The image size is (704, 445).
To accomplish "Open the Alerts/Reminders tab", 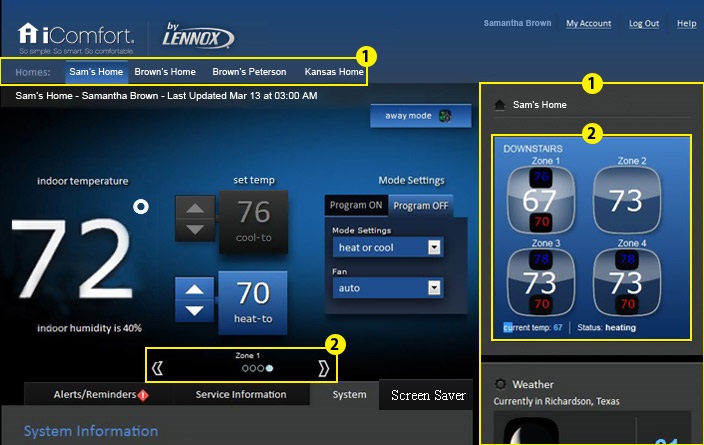I will click(87, 395).
